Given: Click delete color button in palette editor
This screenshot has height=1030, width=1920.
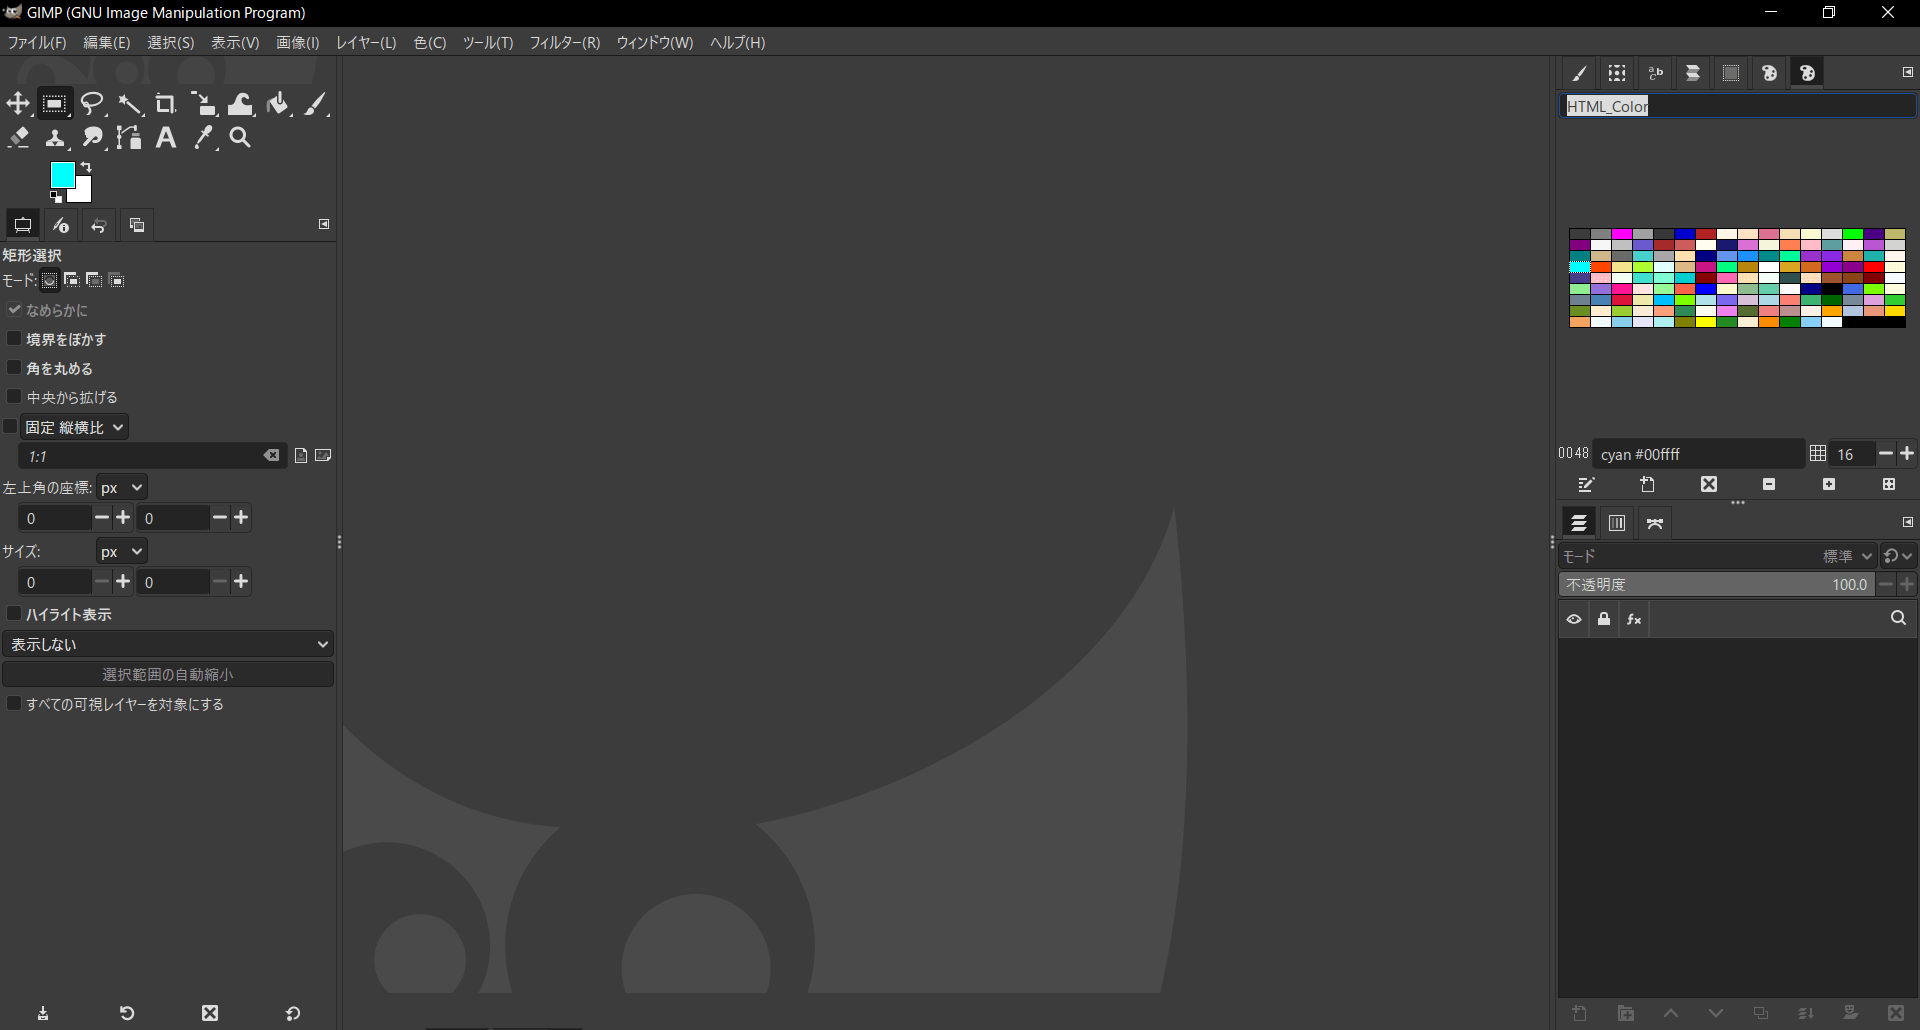Looking at the screenshot, I should (1709, 484).
